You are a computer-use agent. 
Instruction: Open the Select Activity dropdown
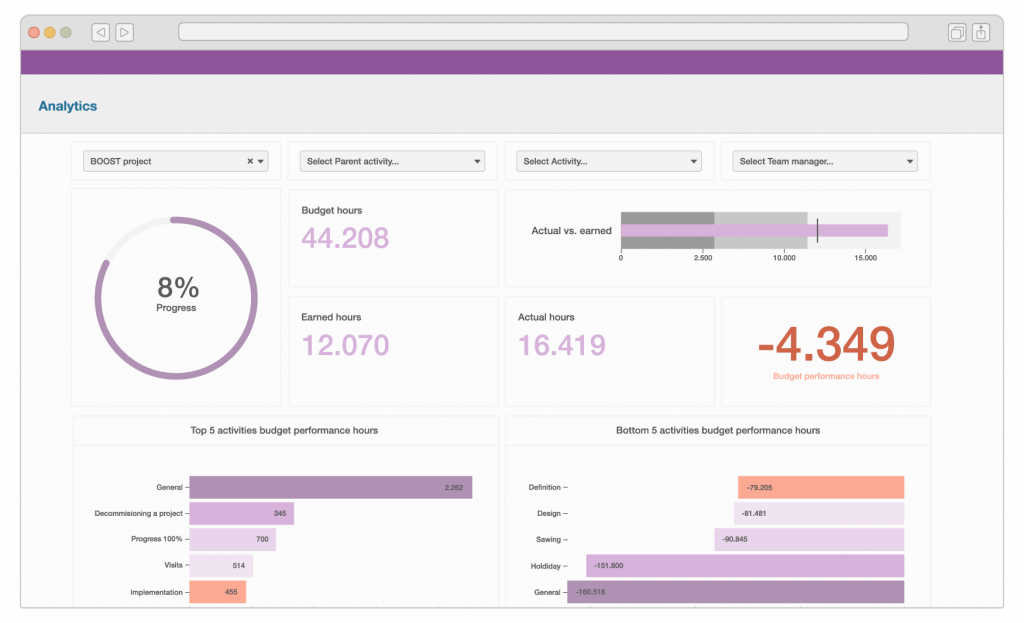pos(608,160)
